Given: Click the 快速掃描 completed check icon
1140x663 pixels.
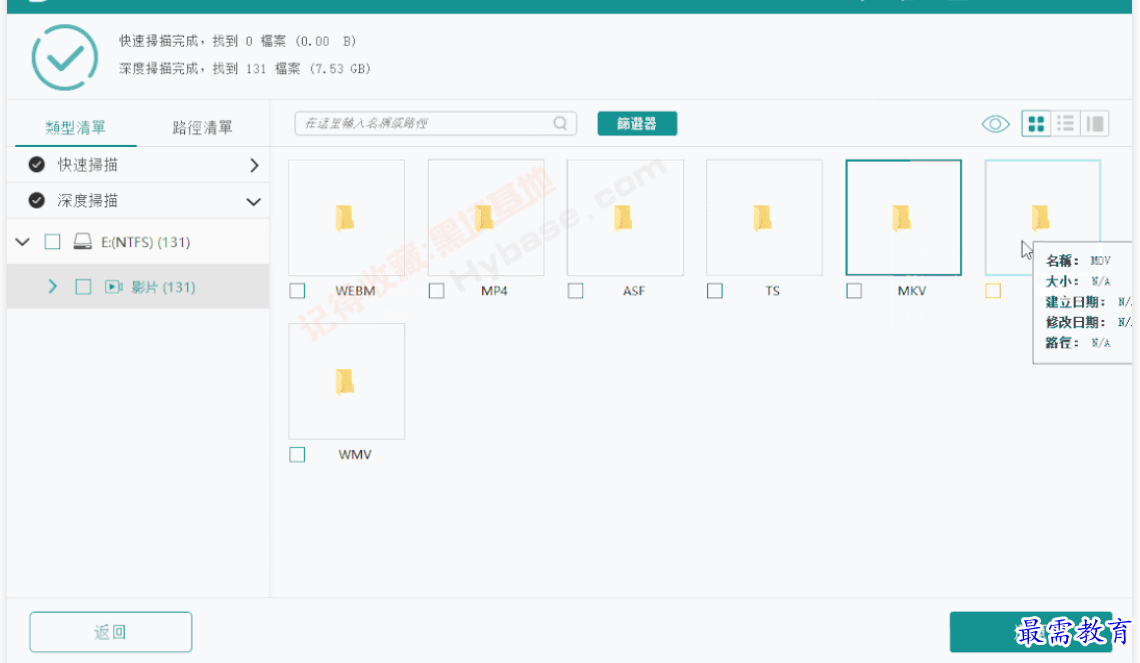Looking at the screenshot, I should tap(36, 165).
